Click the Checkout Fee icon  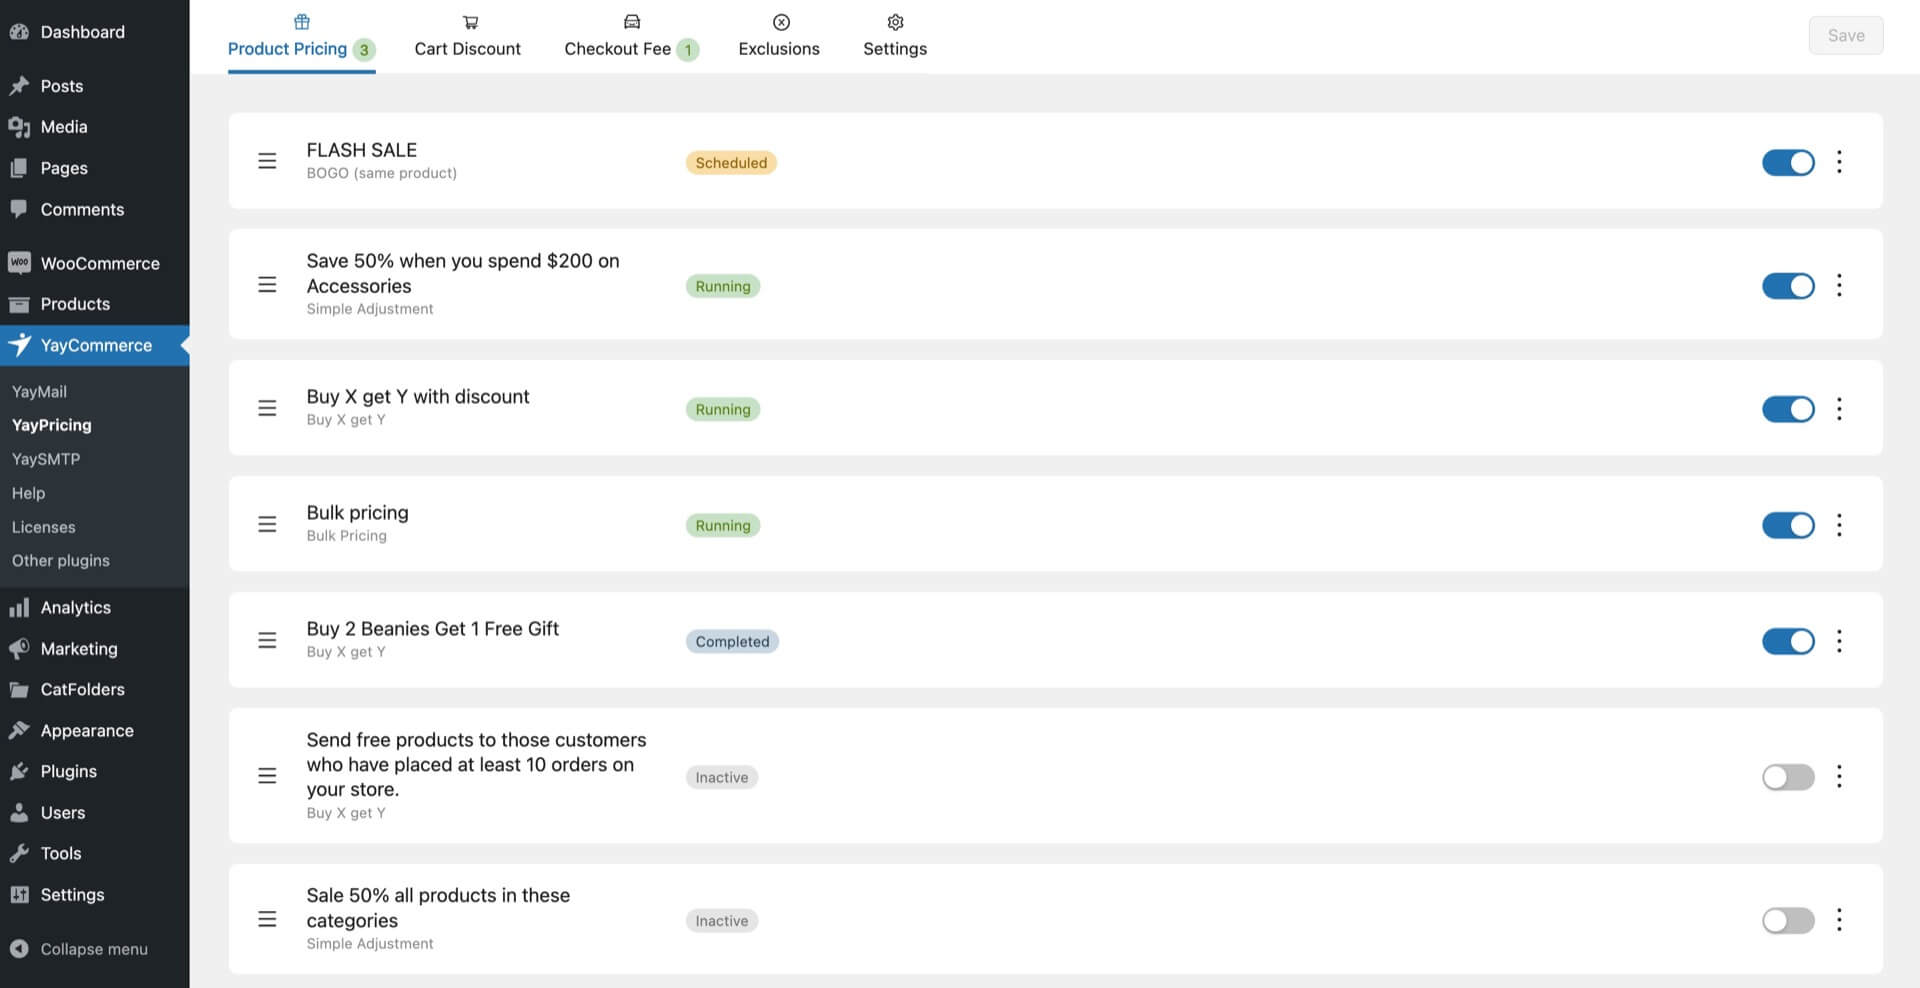[631, 21]
